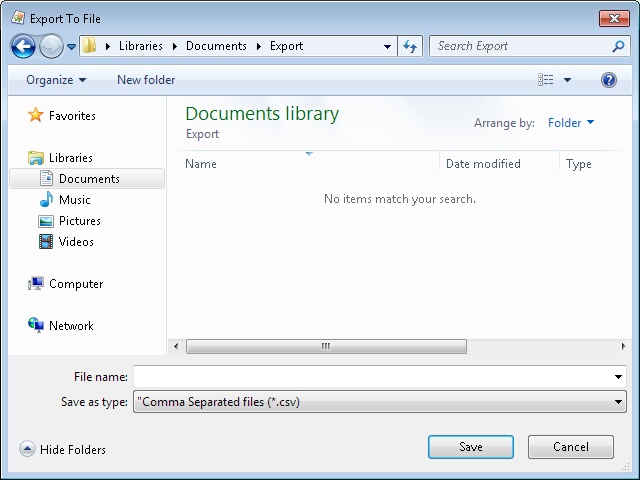Screen dimensions: 640x480
Task: Click the Forward navigation arrow
Action: pyautogui.click(x=51, y=46)
